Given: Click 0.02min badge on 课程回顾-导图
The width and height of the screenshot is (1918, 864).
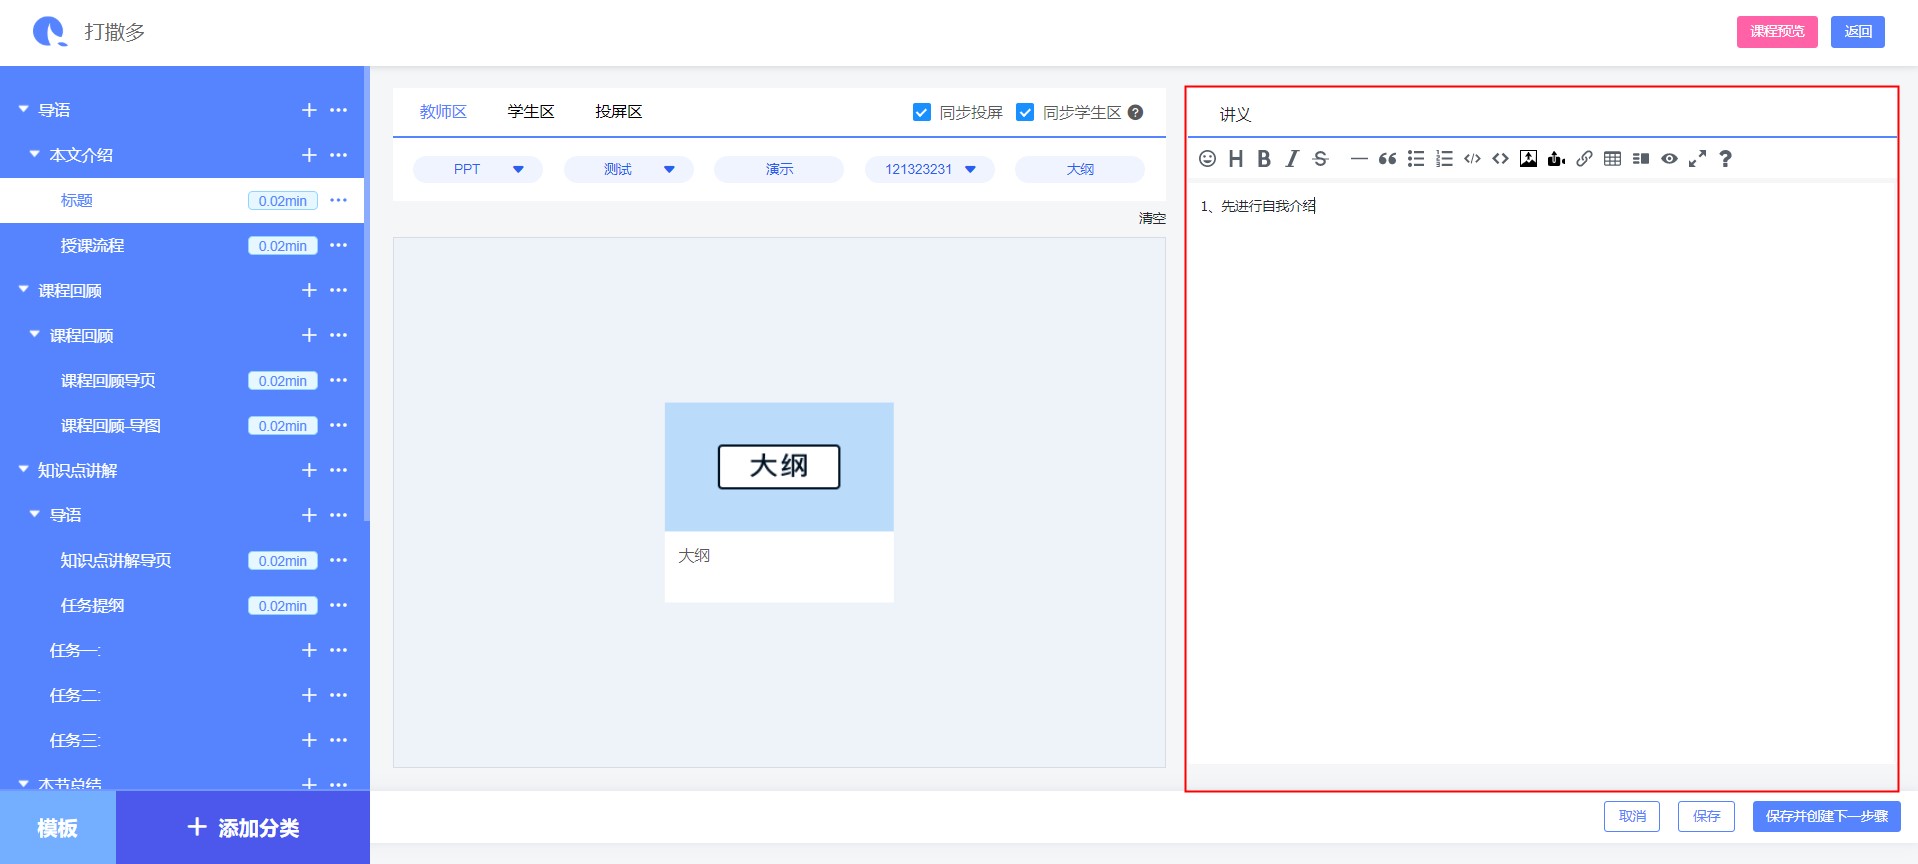Looking at the screenshot, I should tap(283, 426).
